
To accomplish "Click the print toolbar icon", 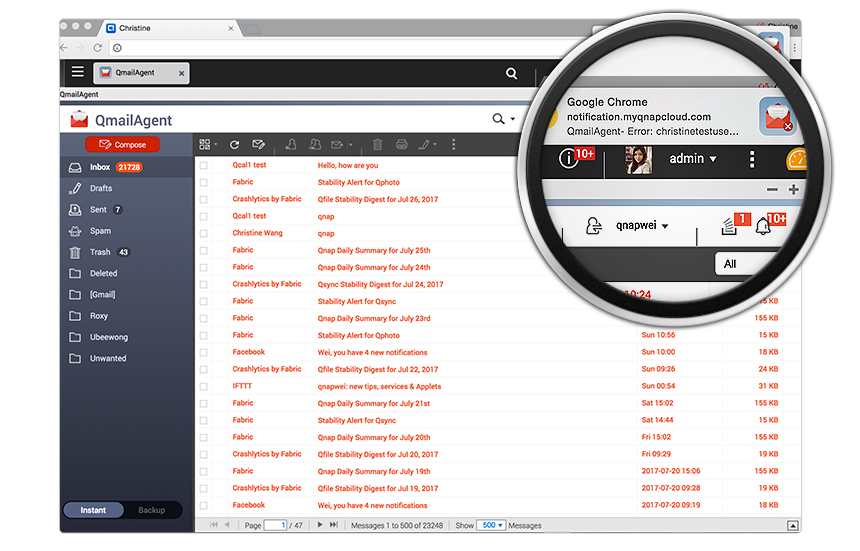I will (401, 144).
